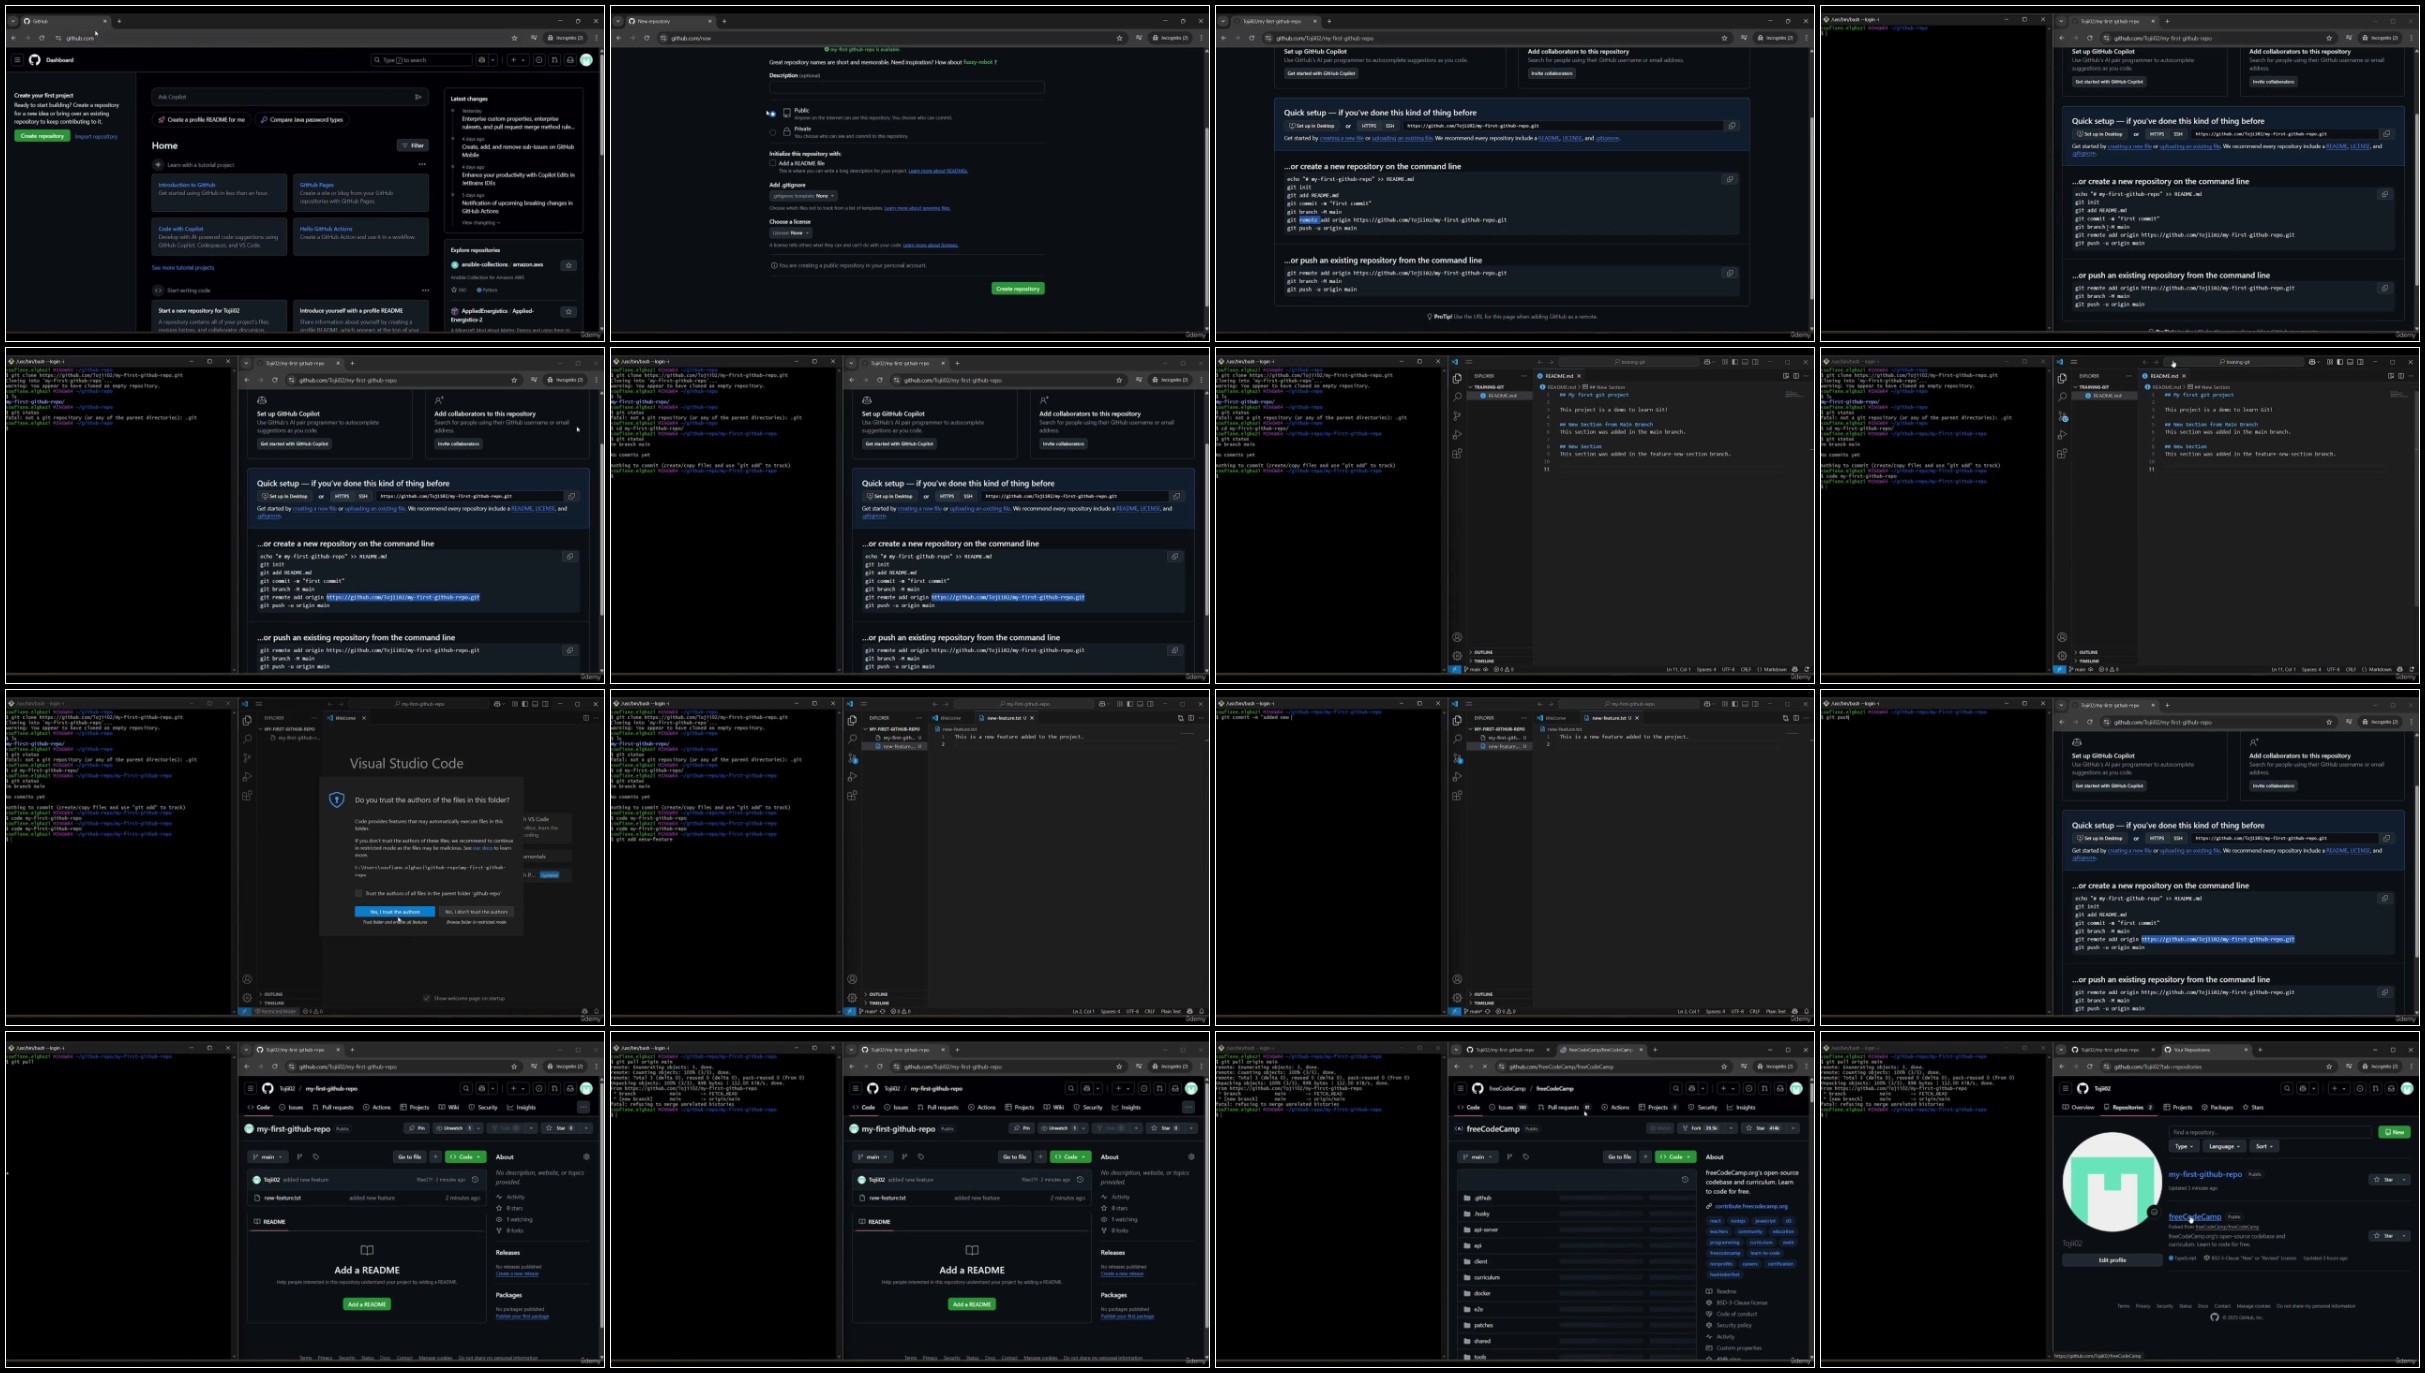
Task: Select the Public visibility radio button
Action: [772, 113]
